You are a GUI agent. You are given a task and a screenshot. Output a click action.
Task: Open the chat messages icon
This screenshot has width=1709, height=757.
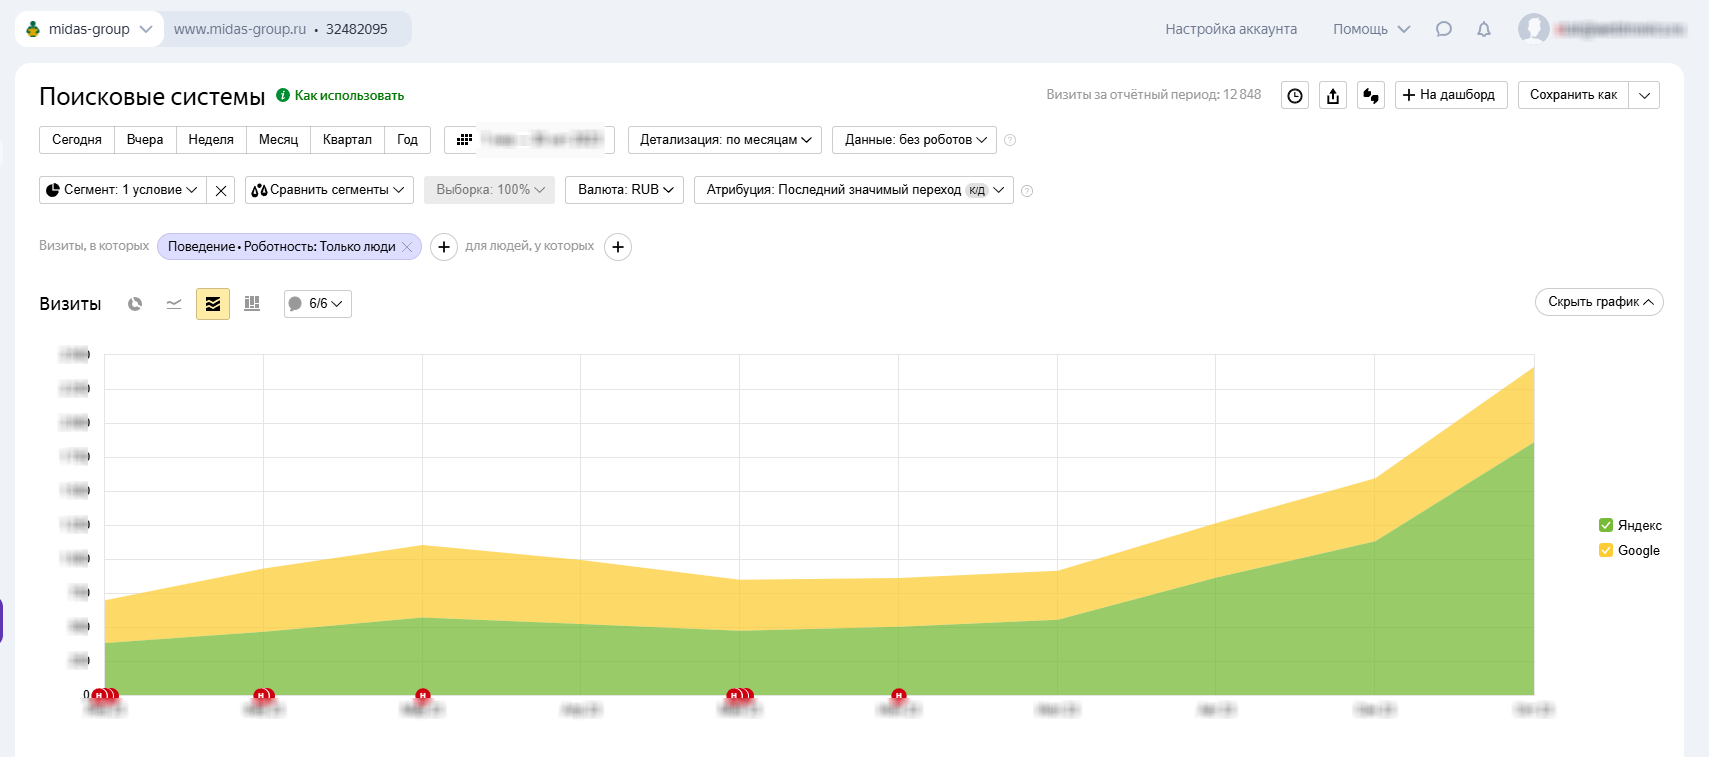point(1444,29)
